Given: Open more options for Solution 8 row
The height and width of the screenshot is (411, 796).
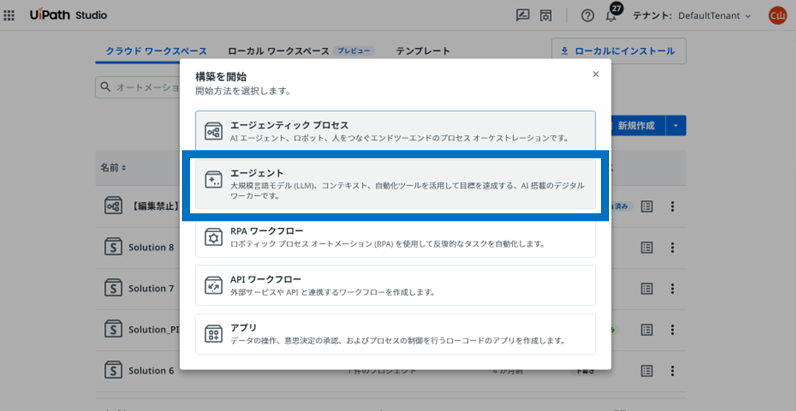Looking at the screenshot, I should (x=673, y=247).
